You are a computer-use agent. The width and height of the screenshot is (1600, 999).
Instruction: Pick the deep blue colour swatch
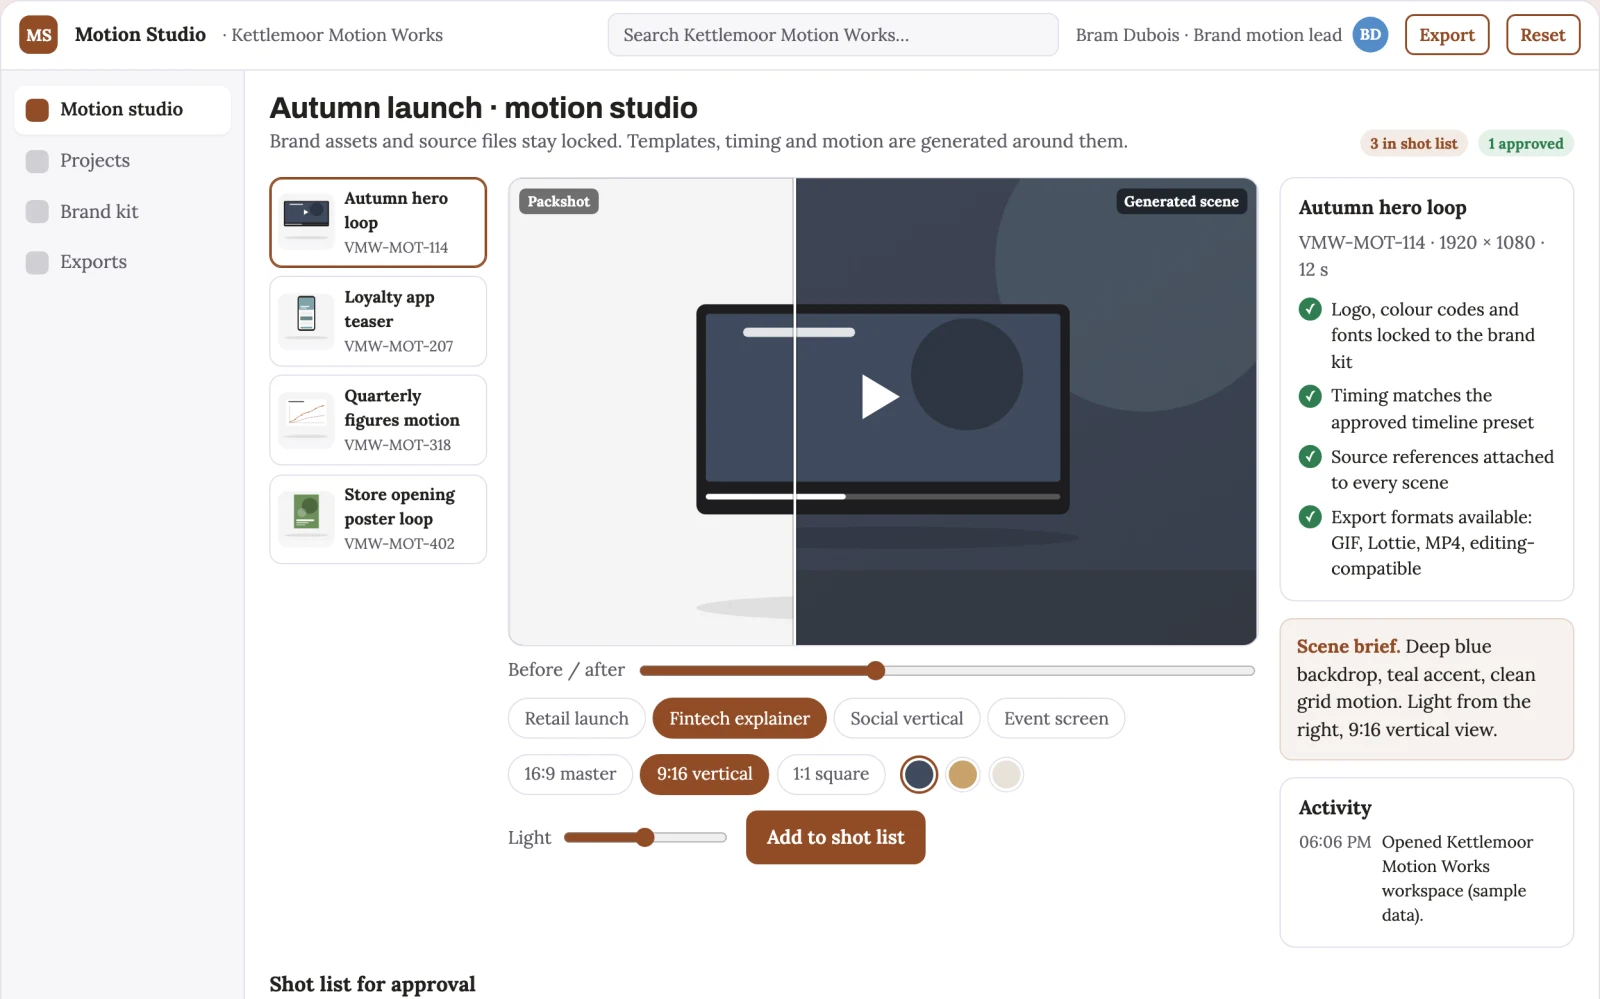pos(919,774)
